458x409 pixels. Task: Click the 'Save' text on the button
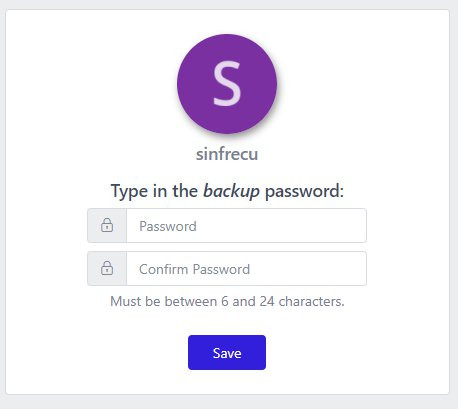pos(227,353)
